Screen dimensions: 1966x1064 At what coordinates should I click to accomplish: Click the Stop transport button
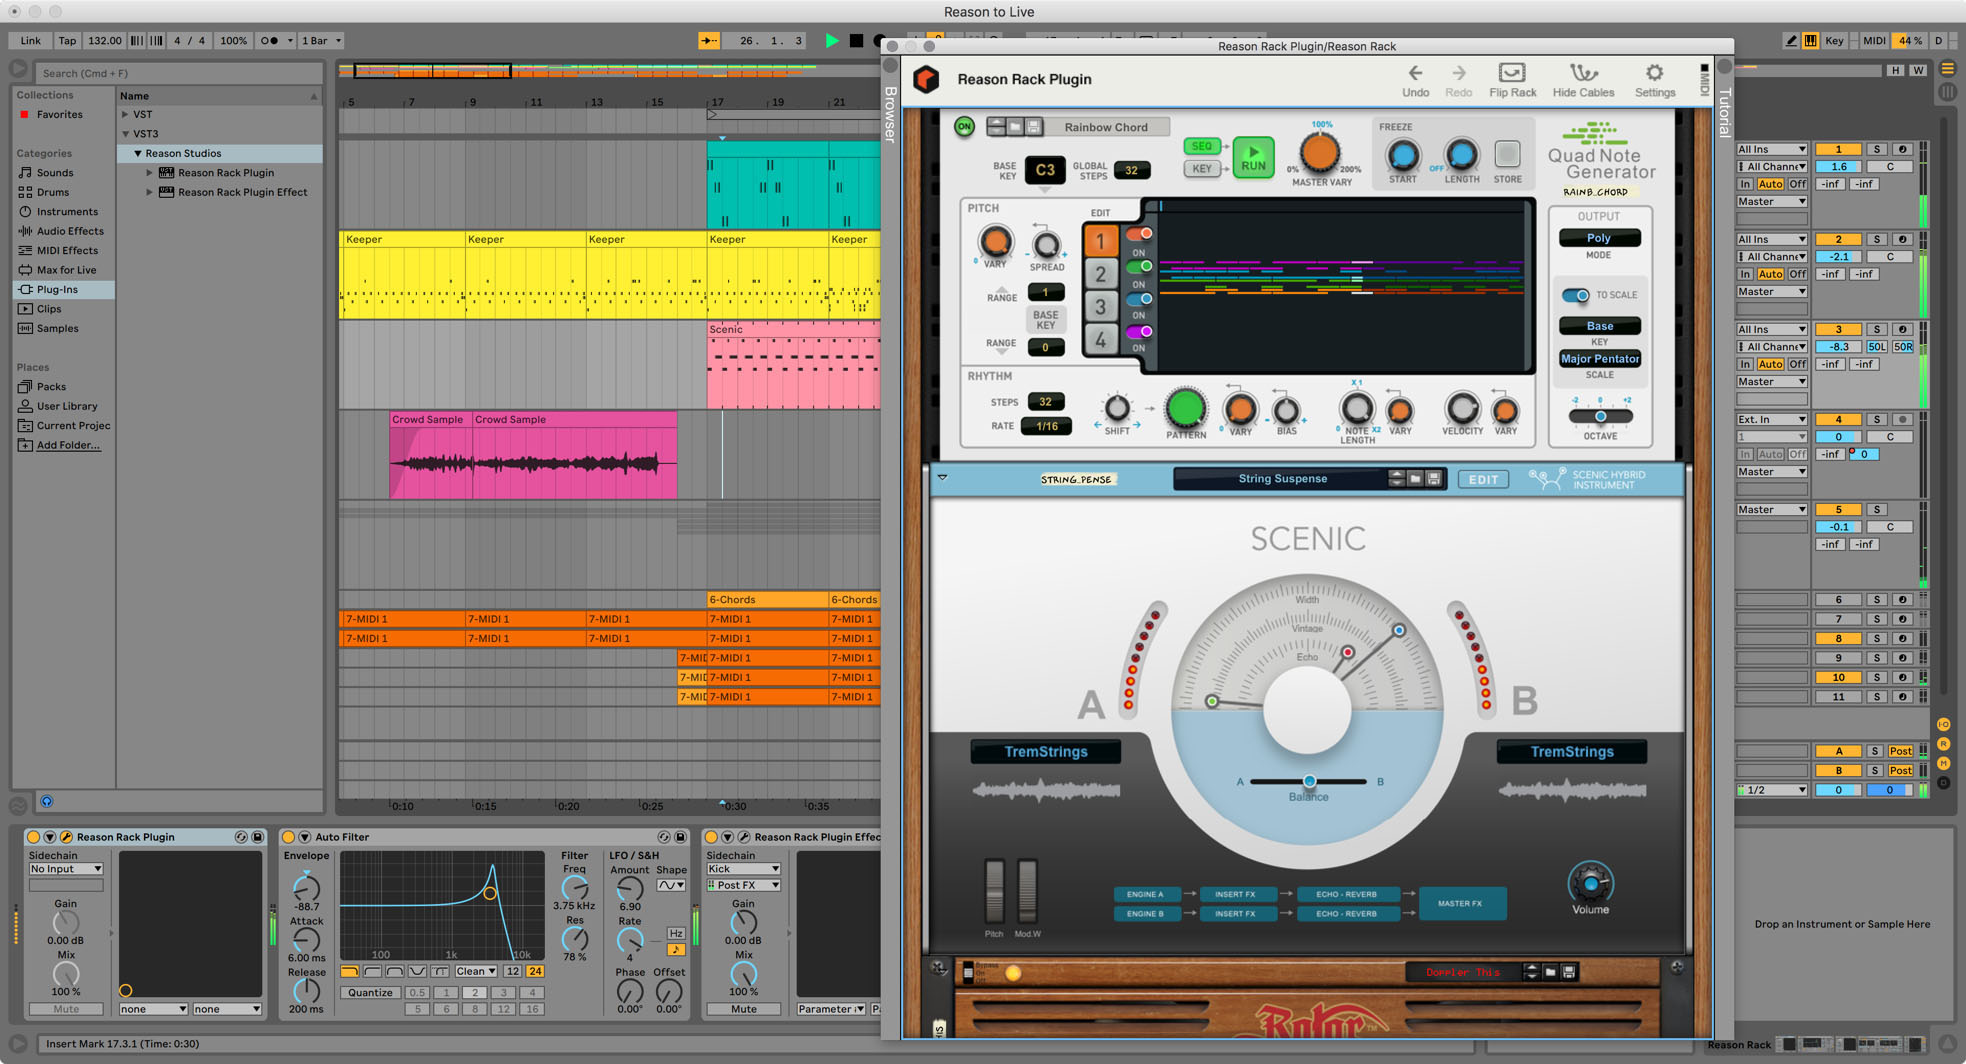coord(856,41)
